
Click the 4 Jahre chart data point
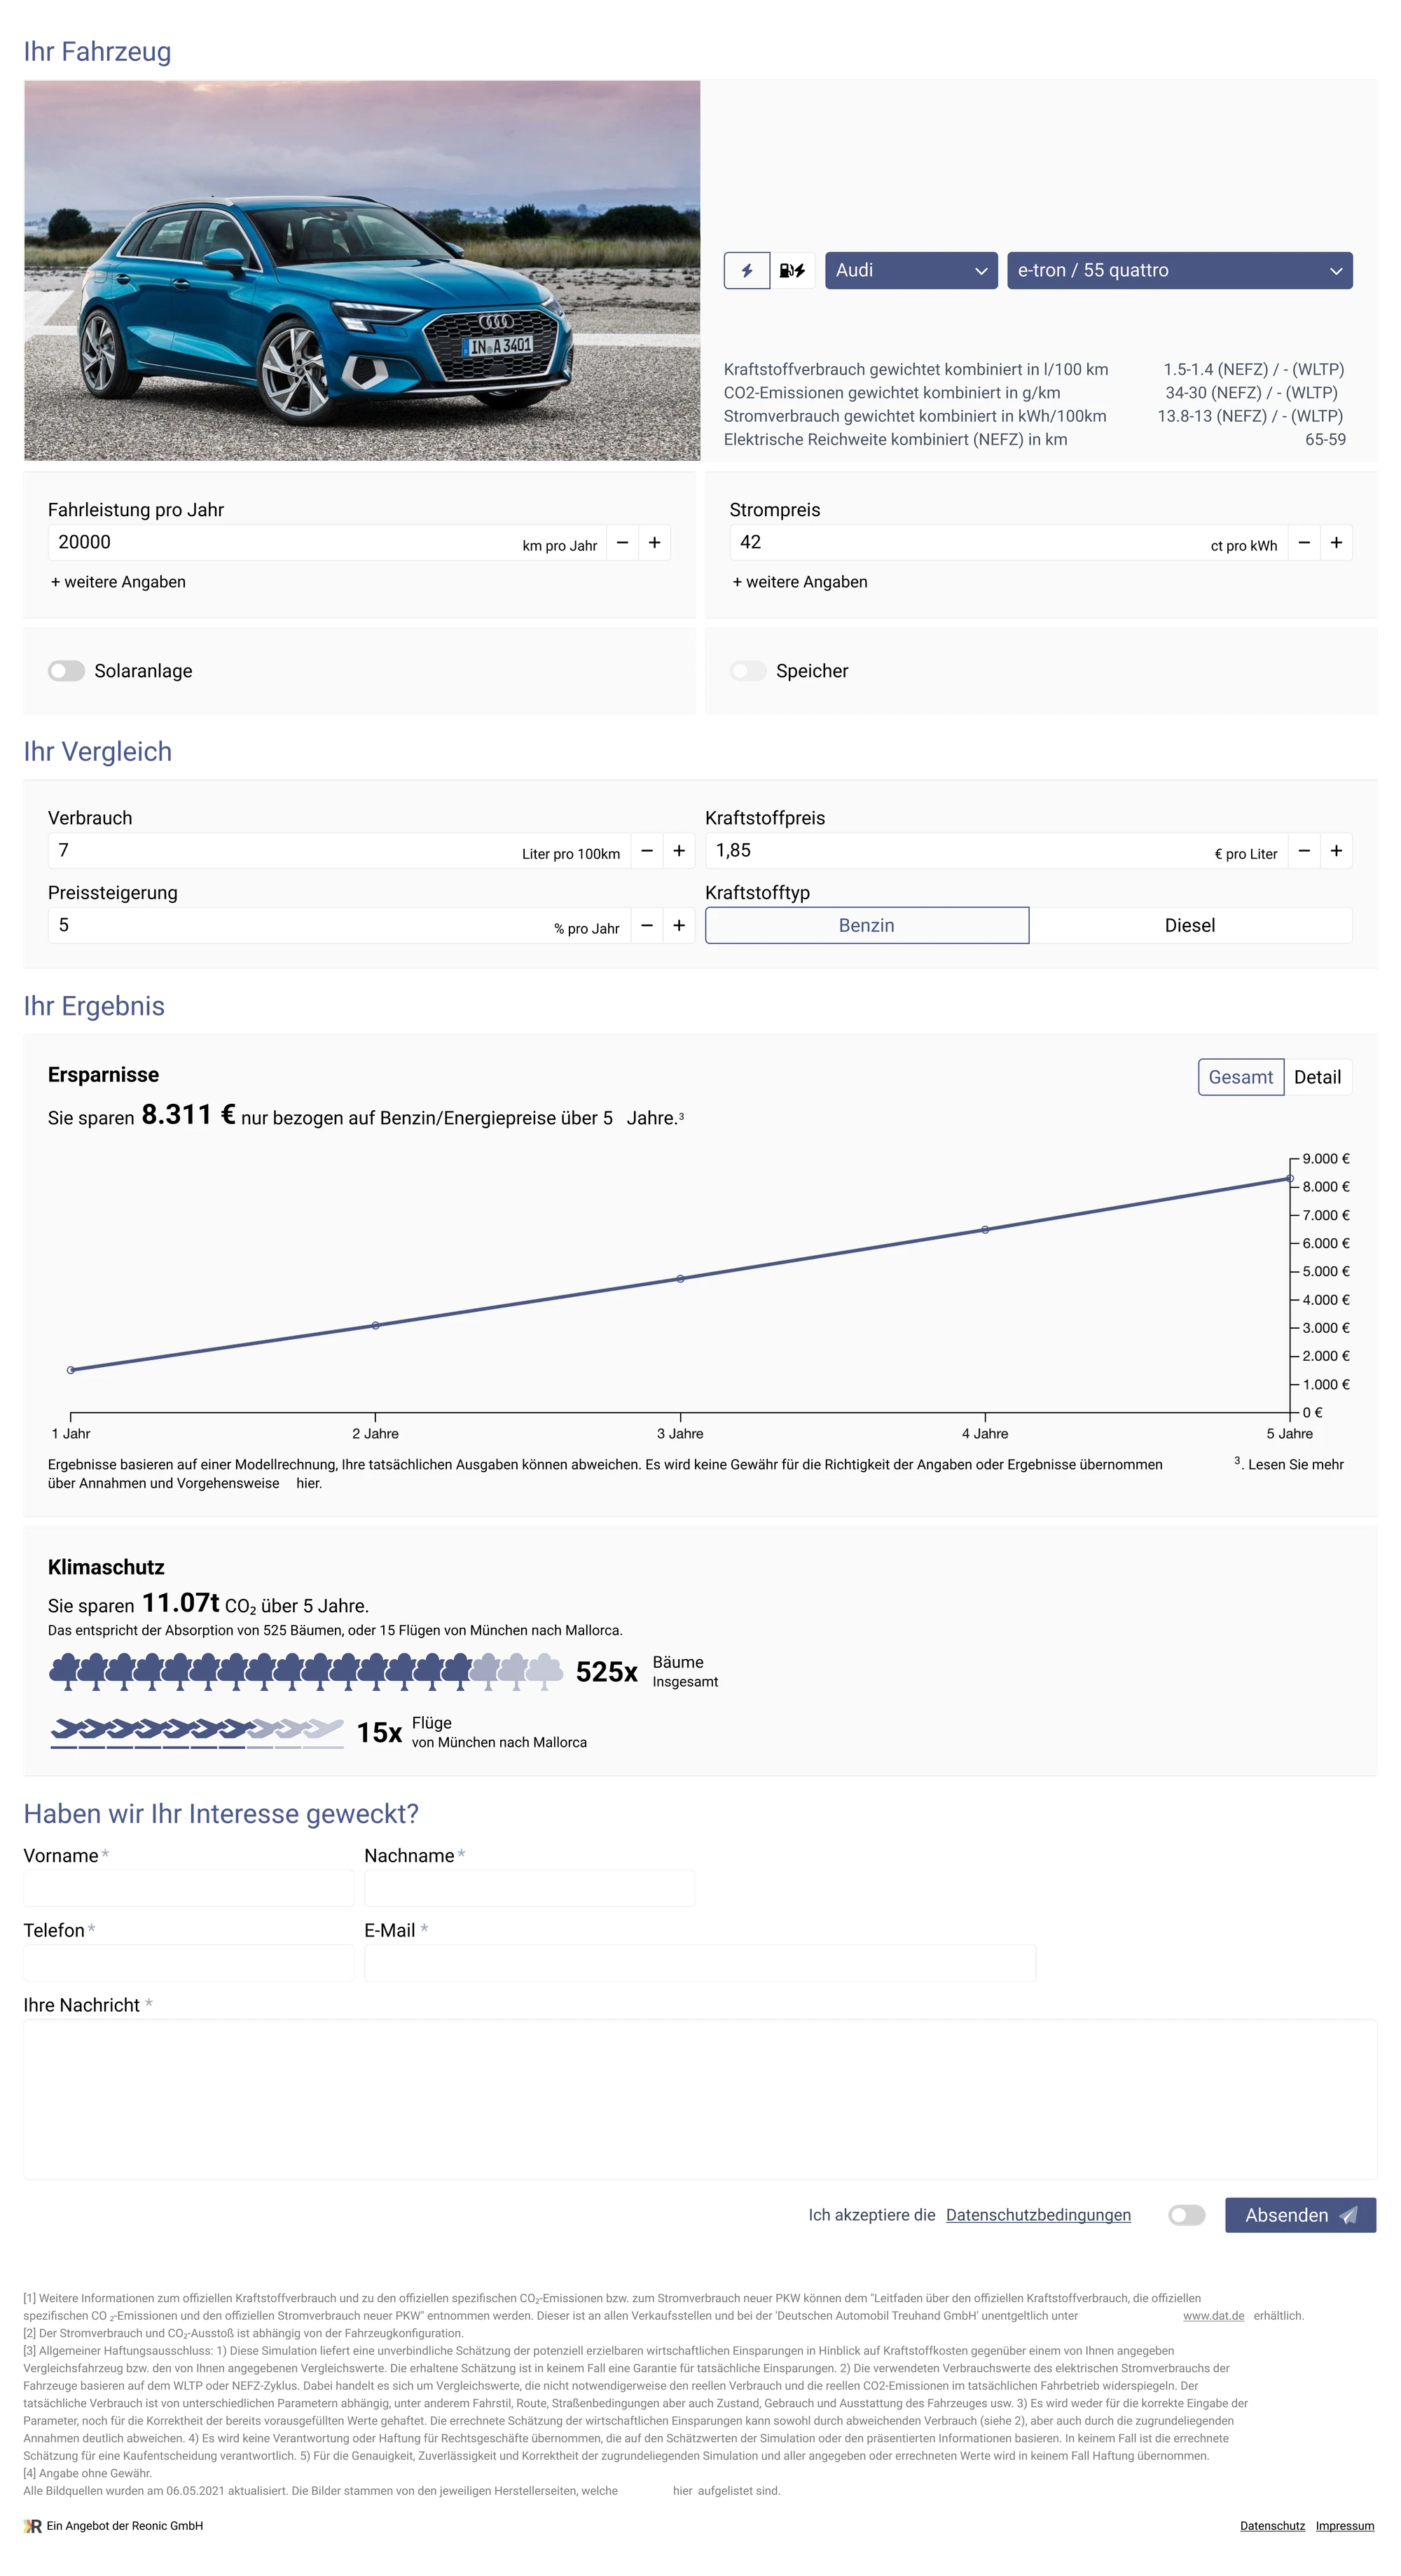click(985, 1229)
